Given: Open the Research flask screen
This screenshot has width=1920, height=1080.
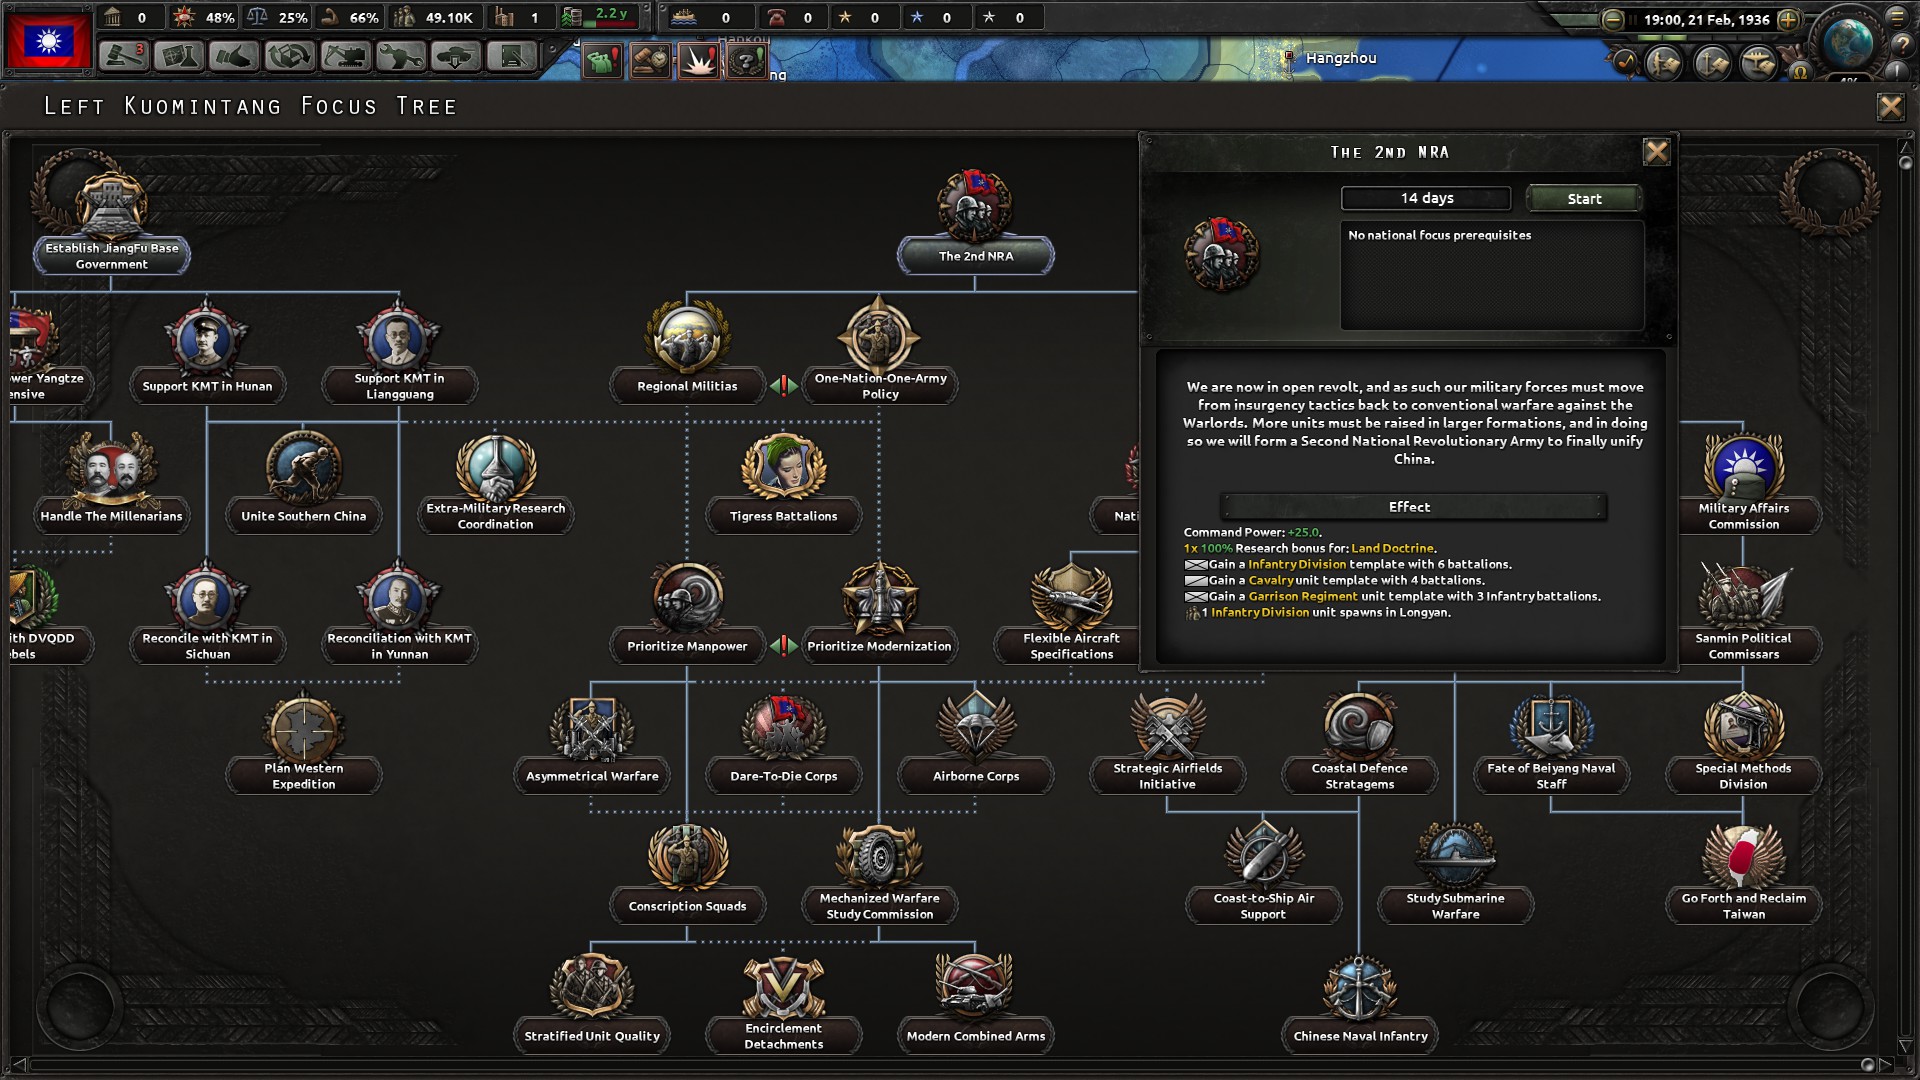Looking at the screenshot, I should coord(179,56).
